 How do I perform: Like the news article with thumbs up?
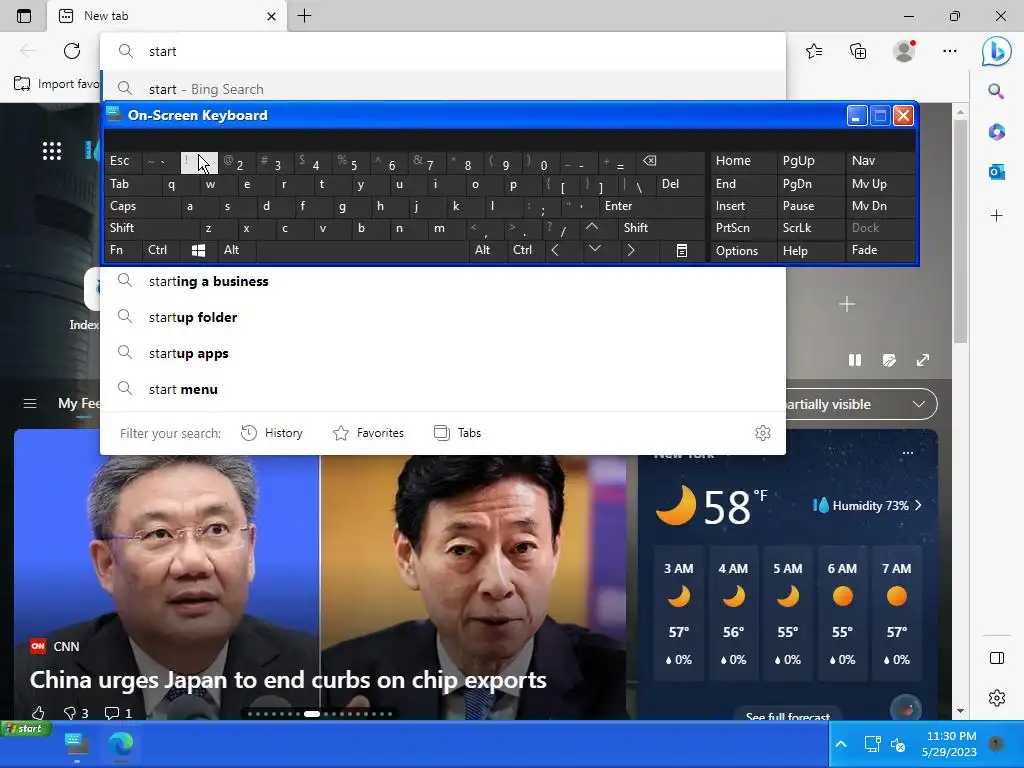coord(38,712)
